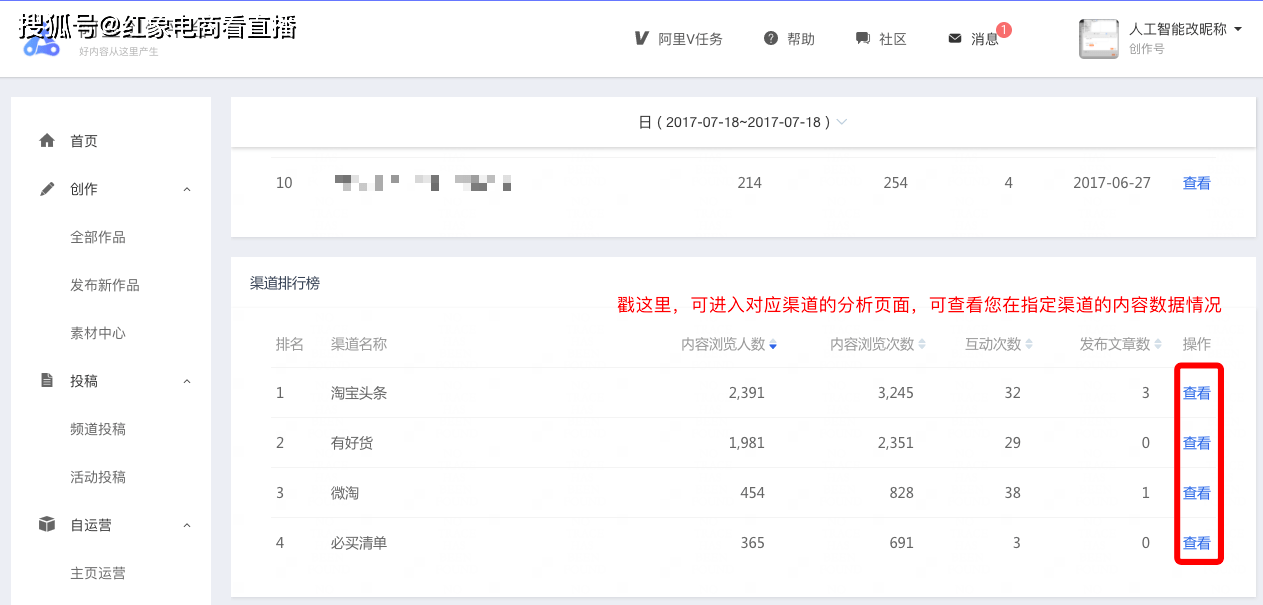Click the 社区 chat bubble icon
1263x605 pixels.
(x=862, y=38)
